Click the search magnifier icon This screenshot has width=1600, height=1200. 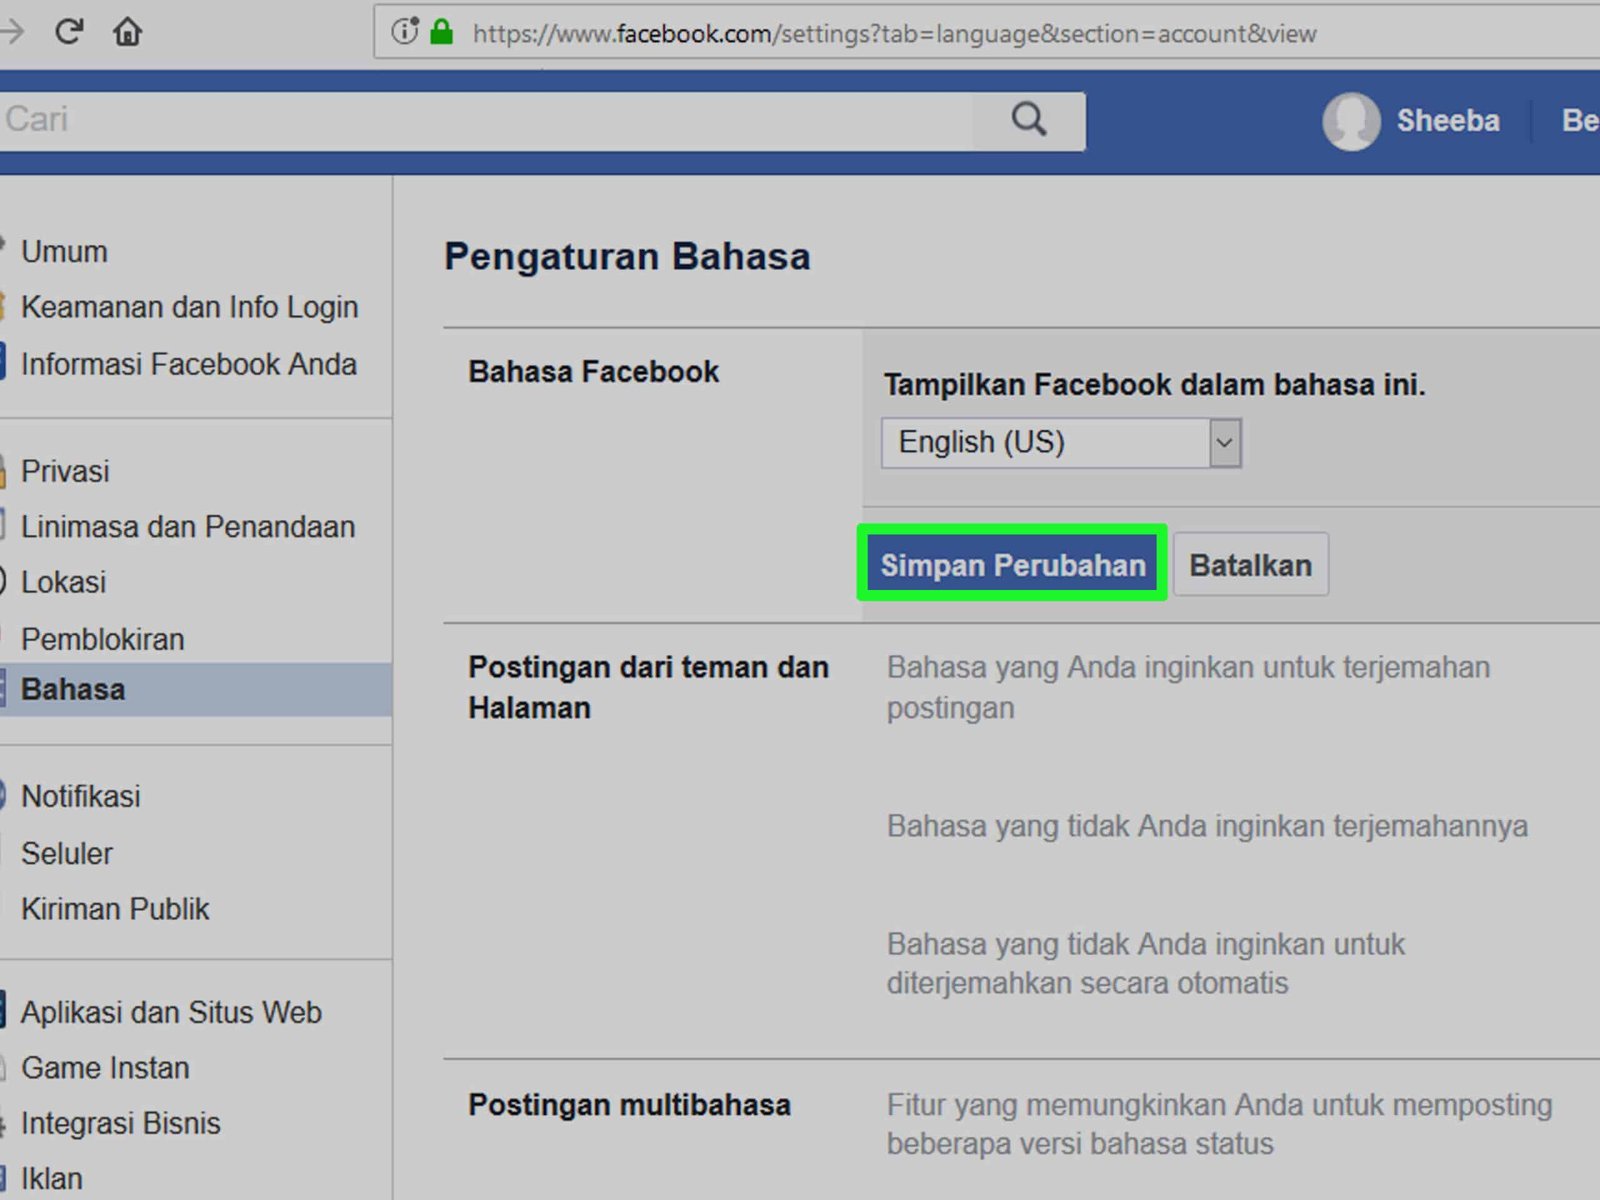pos(1029,120)
